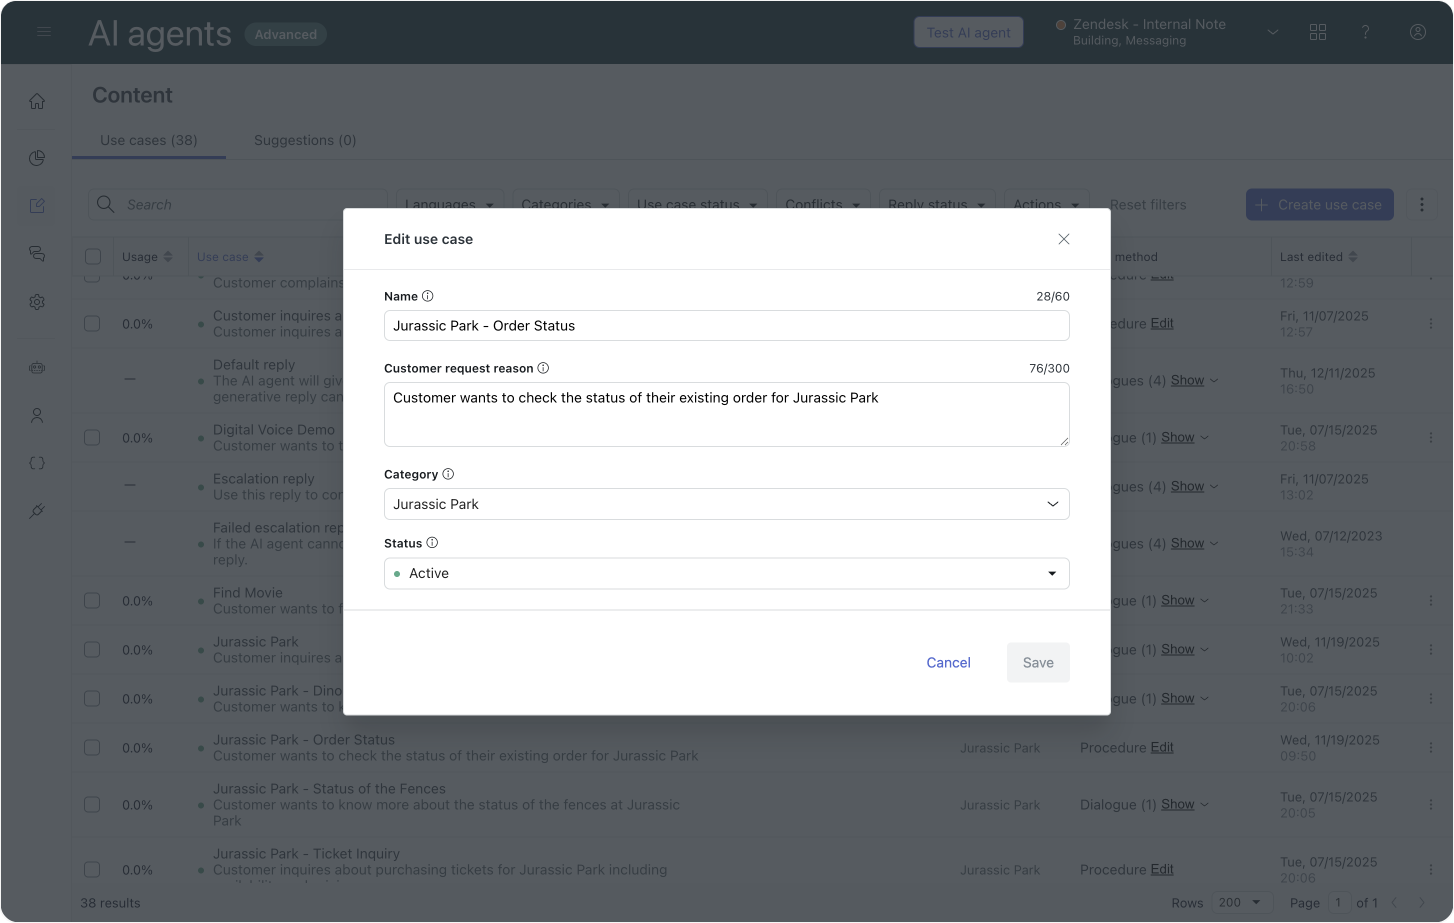Open the settings gear sidebar icon
Viewport: 1454px width, 923px height.
(x=37, y=301)
